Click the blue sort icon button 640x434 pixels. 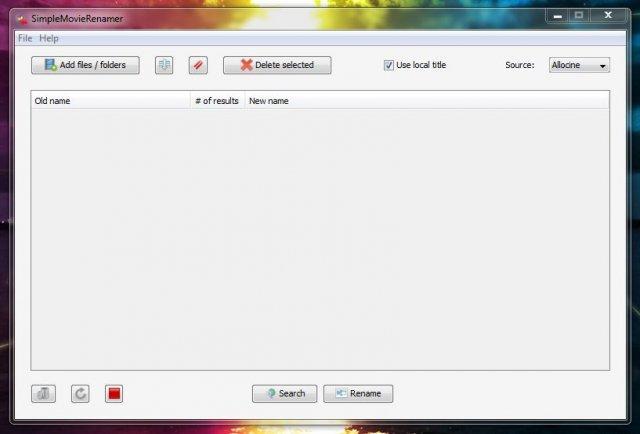click(164, 65)
